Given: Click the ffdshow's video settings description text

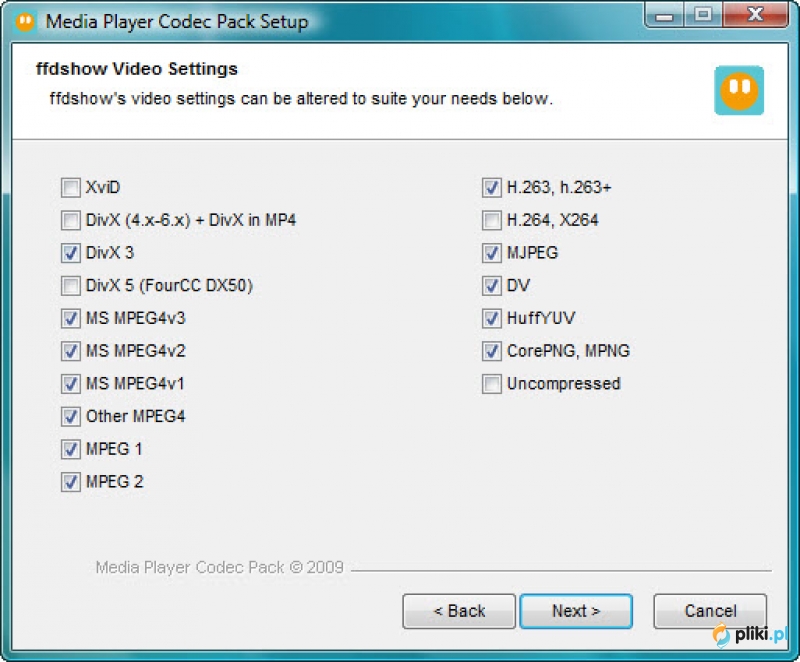Looking at the screenshot, I should pos(301,98).
